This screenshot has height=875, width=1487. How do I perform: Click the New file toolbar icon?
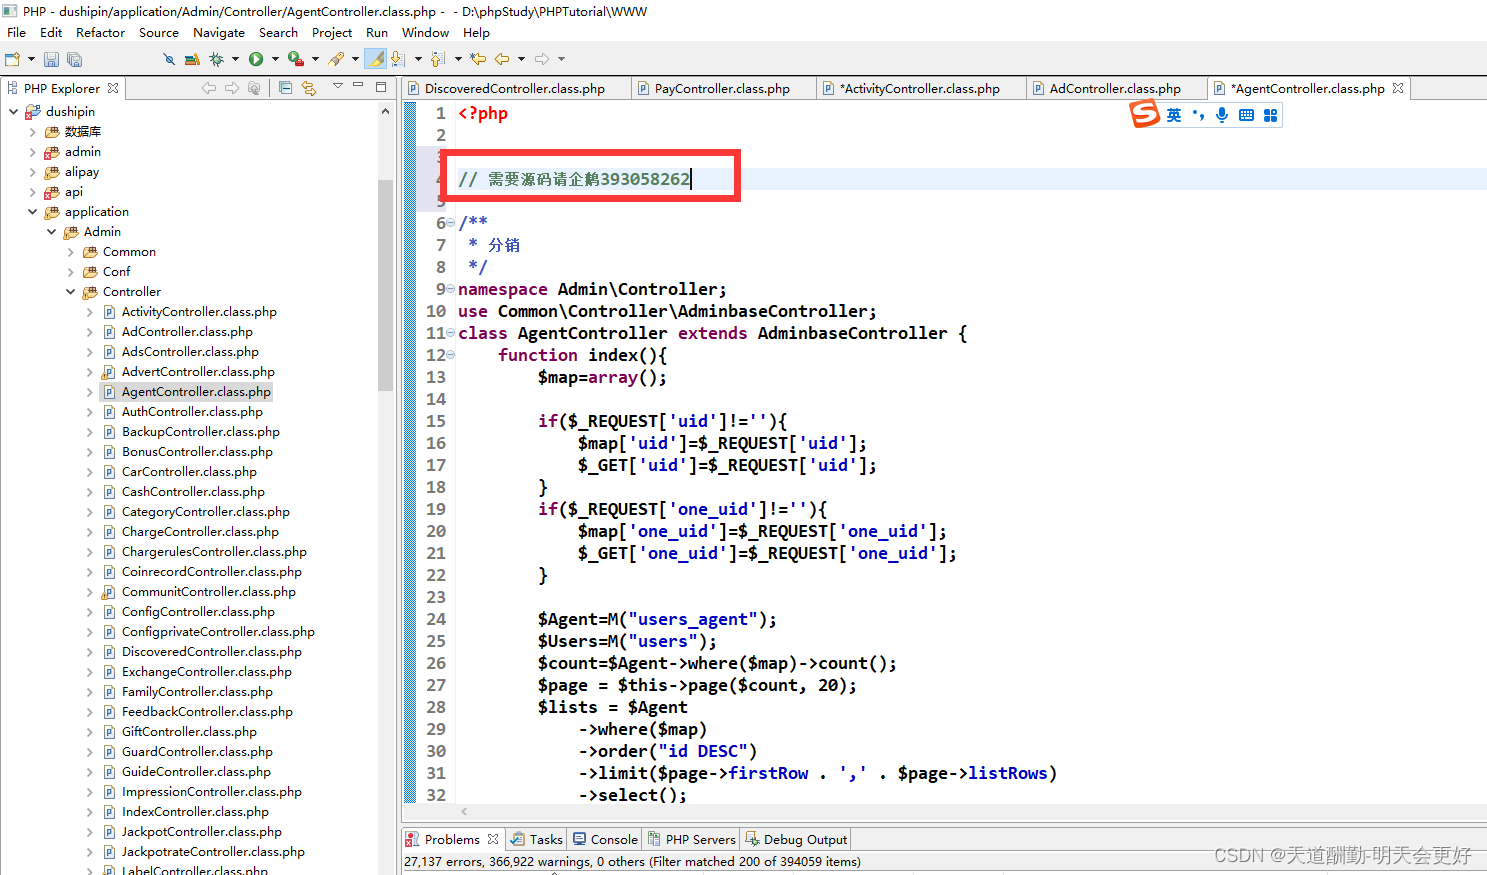13,59
